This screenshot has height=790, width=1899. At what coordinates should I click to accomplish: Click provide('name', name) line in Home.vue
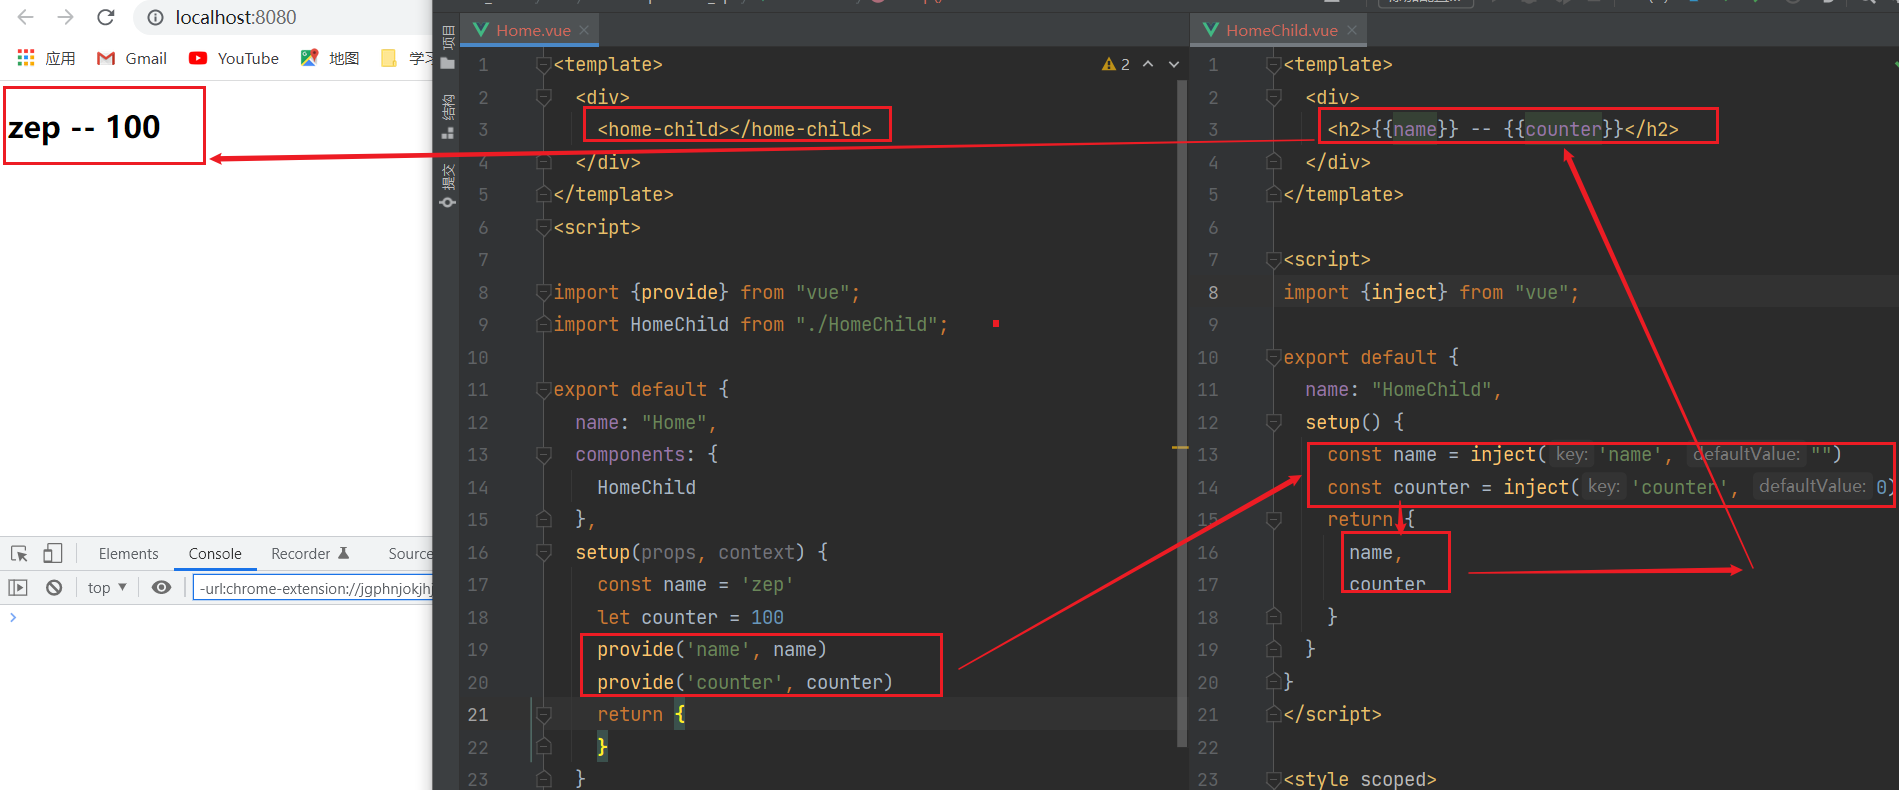(711, 650)
